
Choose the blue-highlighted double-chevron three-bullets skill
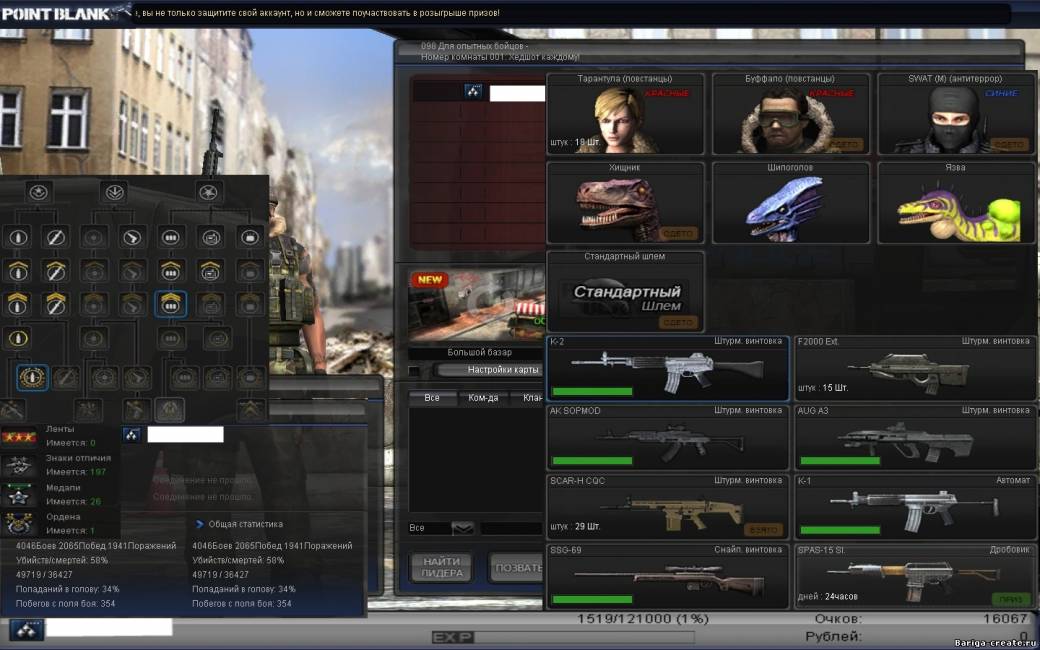[171, 304]
